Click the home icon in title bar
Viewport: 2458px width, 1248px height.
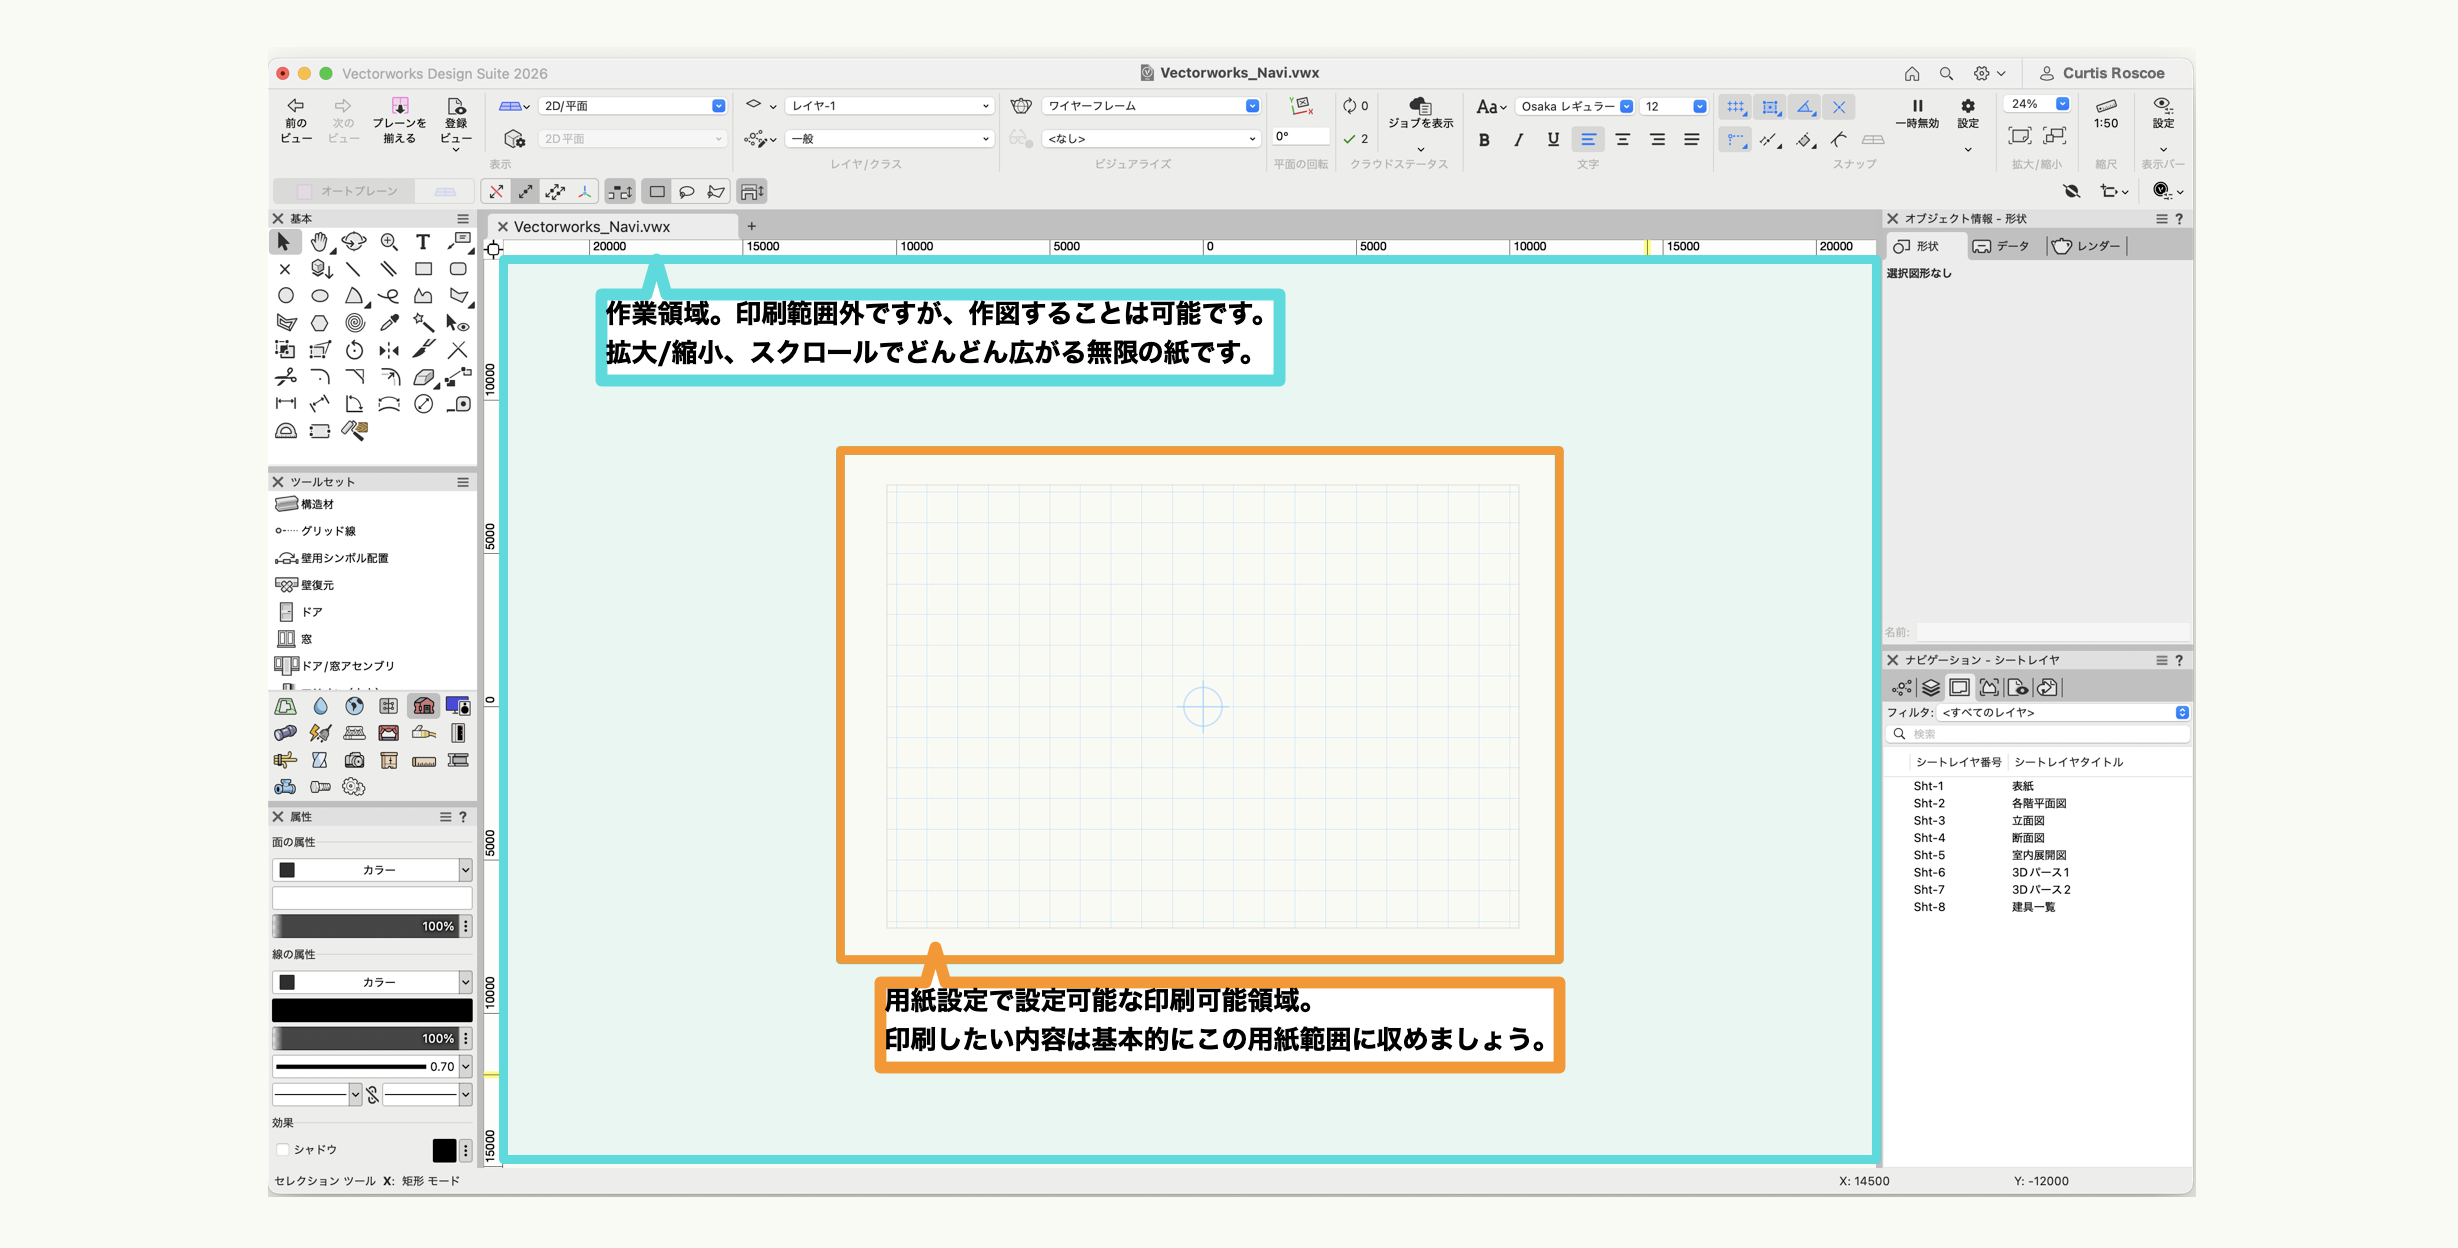click(1912, 73)
